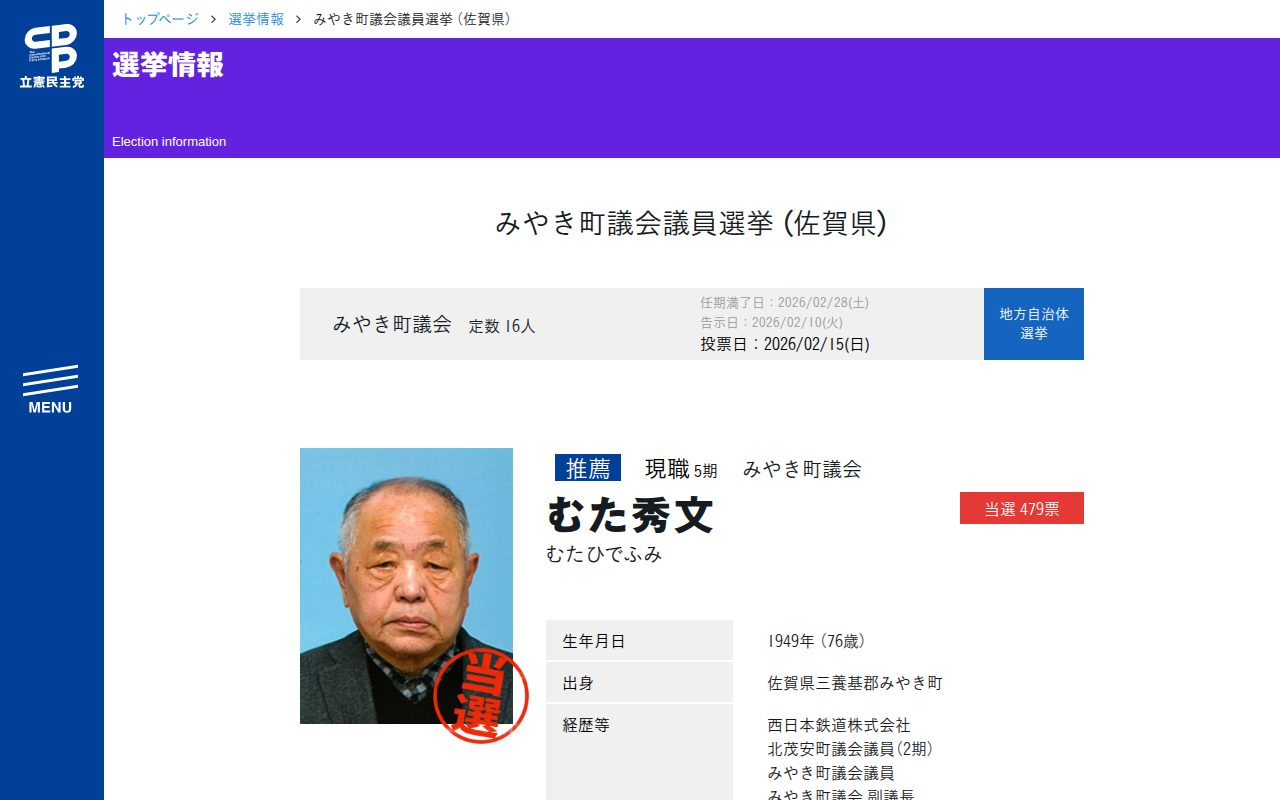Click the breadcrumb current page みやき町議会議員選挙
This screenshot has width=1280, height=800.
click(x=414, y=19)
